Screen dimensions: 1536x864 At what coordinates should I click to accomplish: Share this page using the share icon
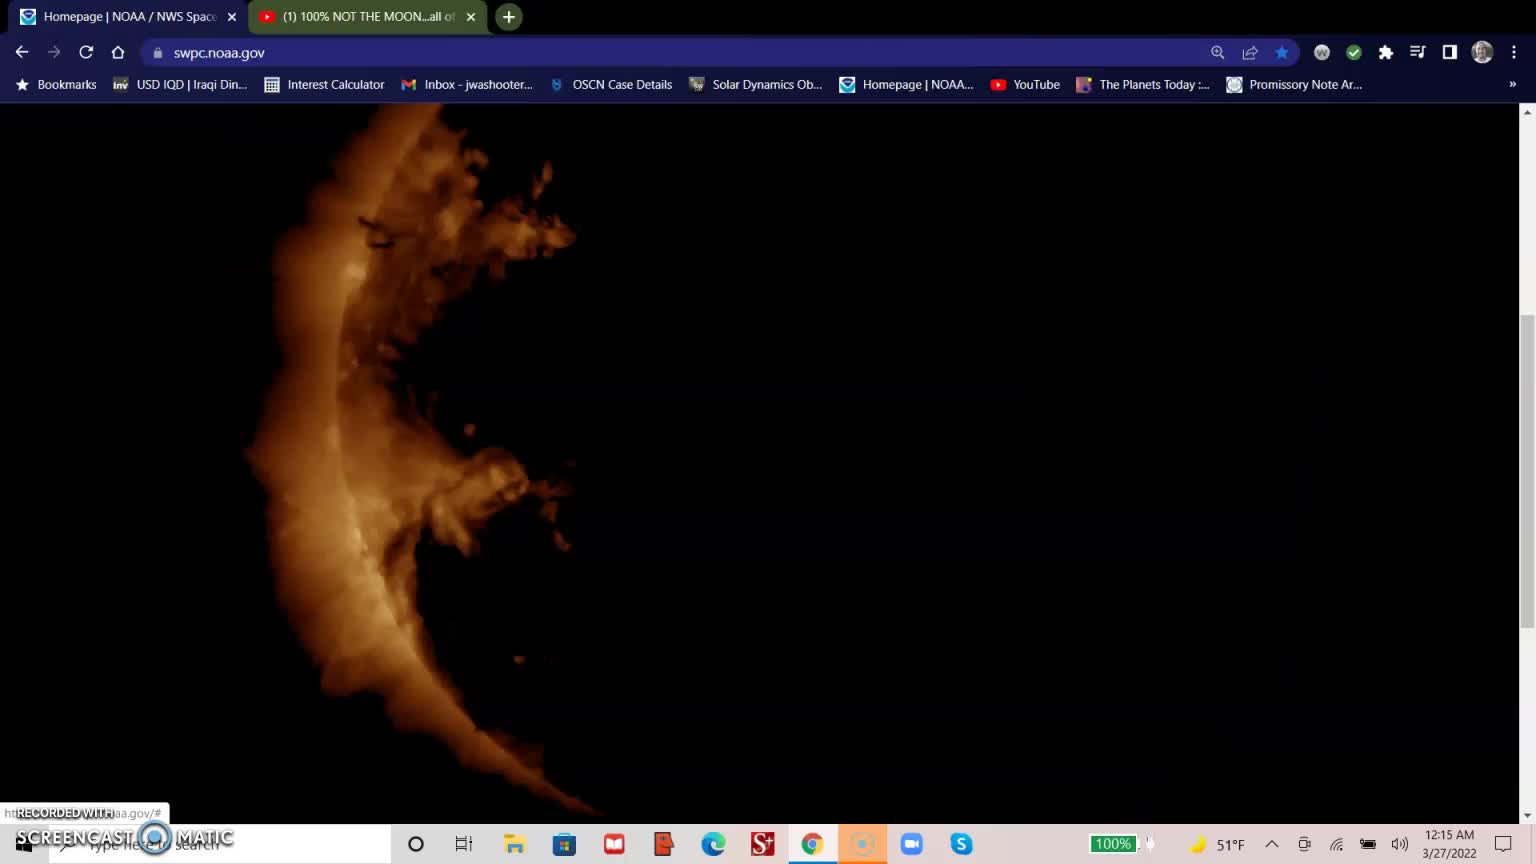pyautogui.click(x=1250, y=52)
